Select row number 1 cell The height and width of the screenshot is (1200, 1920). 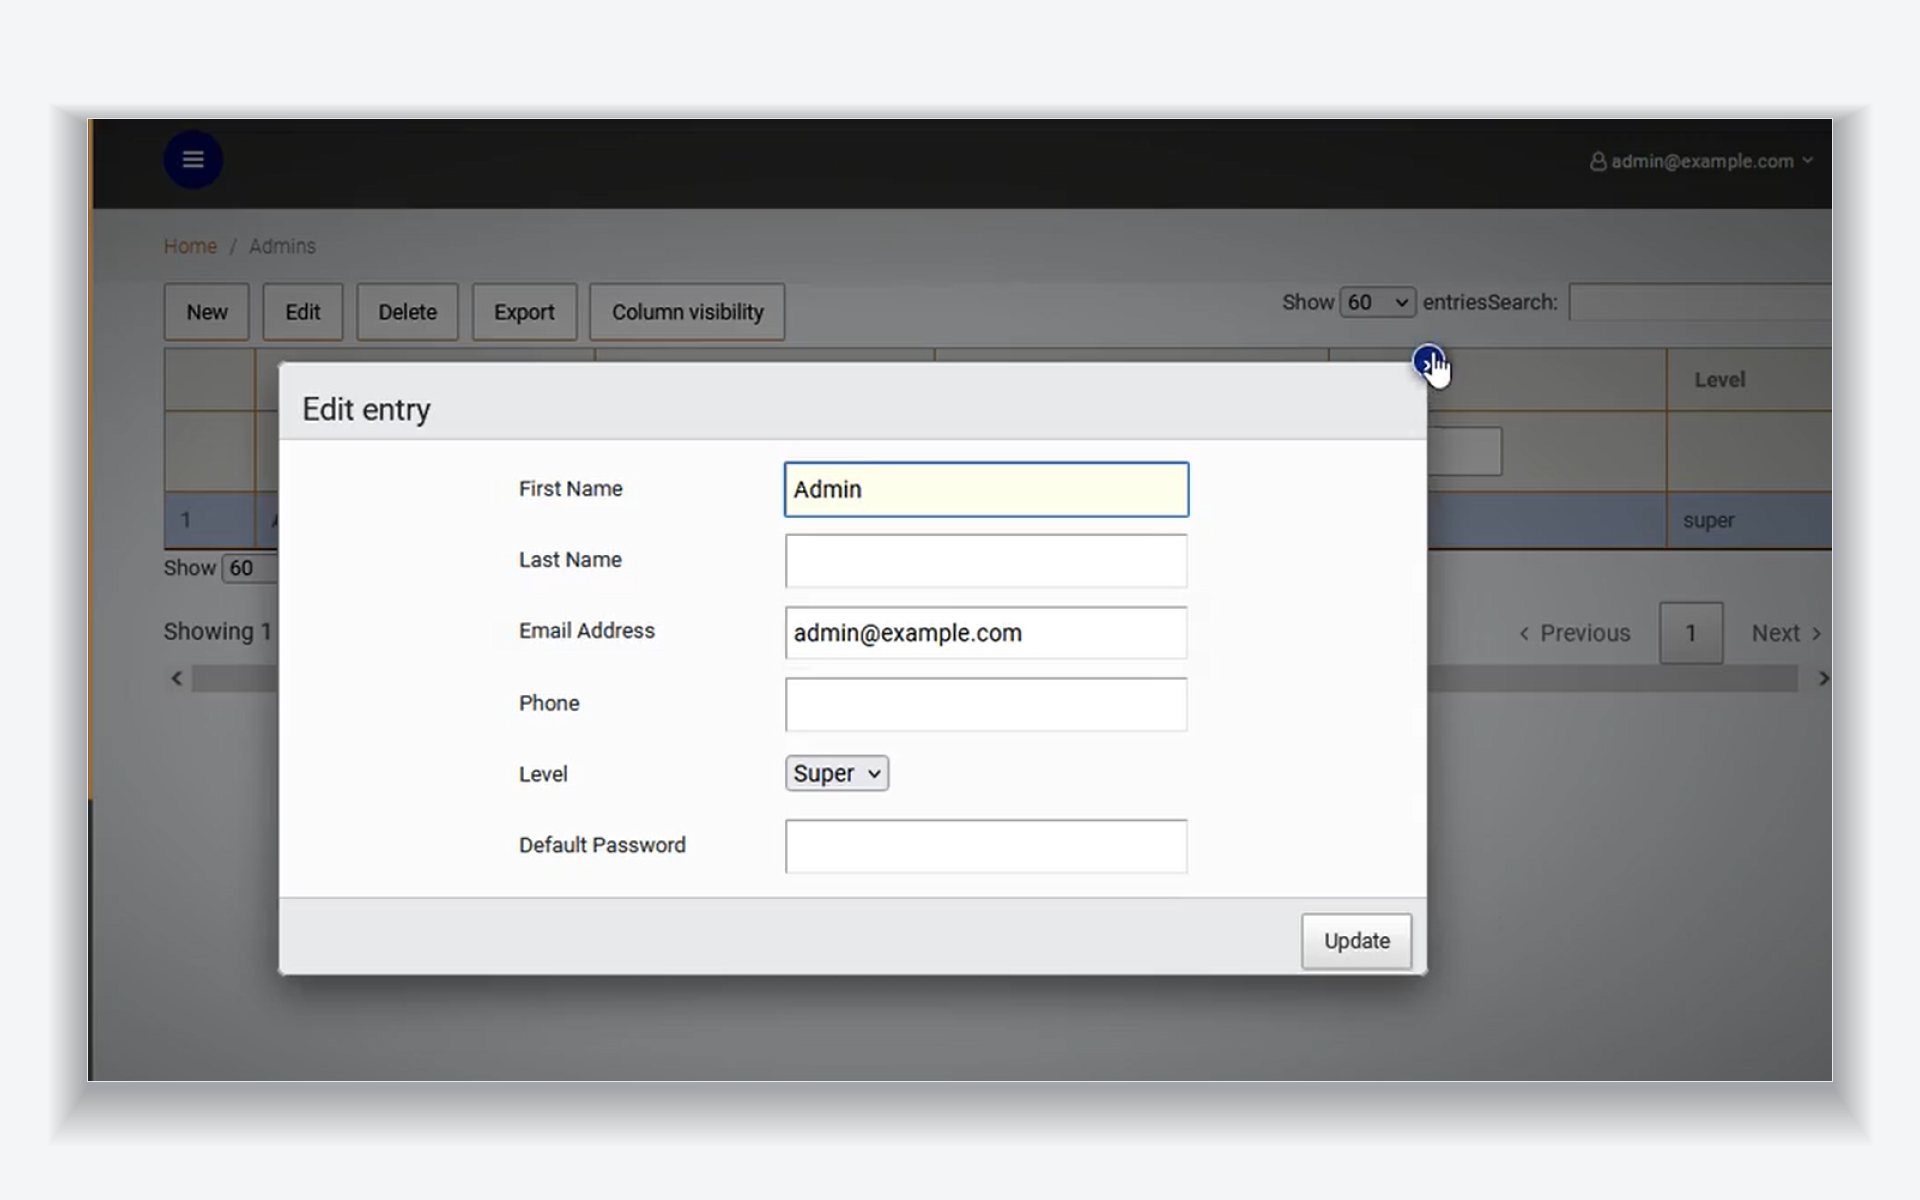click(209, 520)
